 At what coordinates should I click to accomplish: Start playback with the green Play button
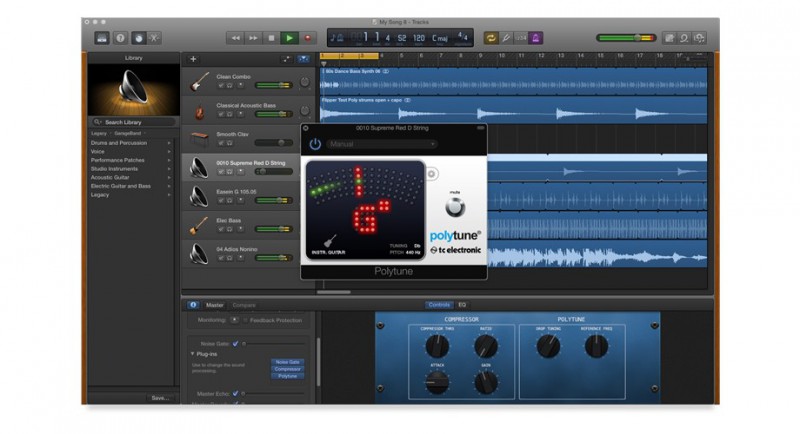pos(289,38)
